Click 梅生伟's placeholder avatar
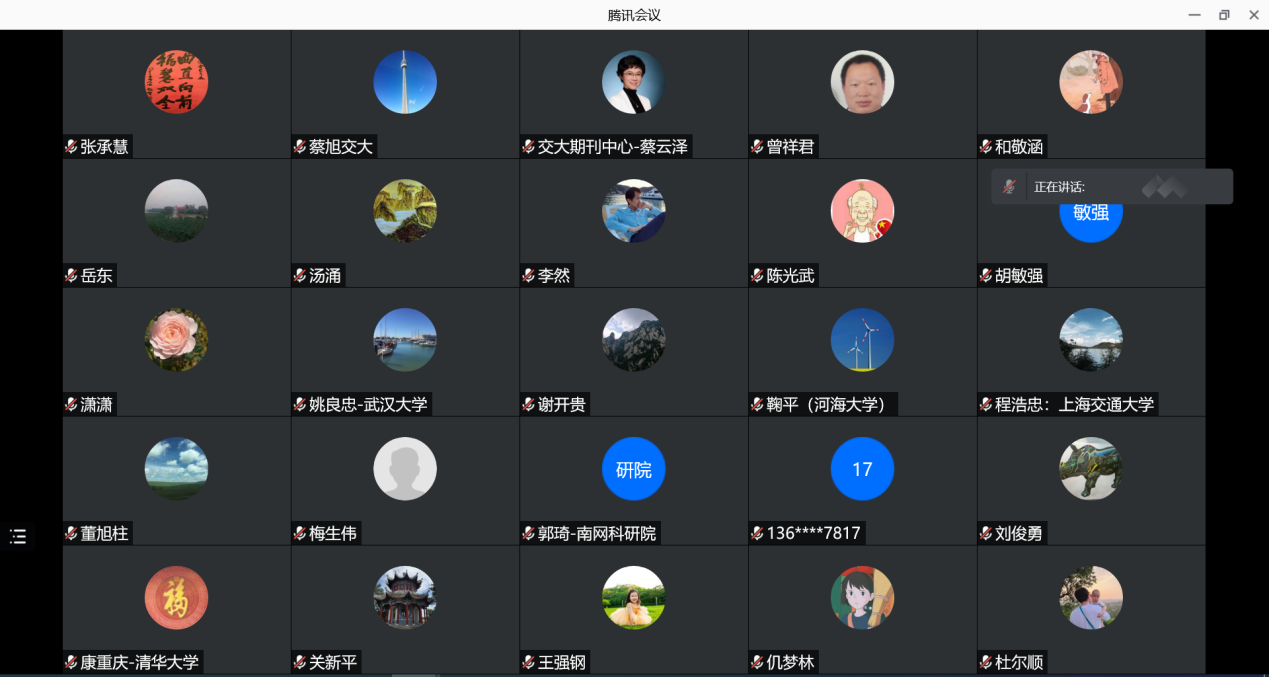Image resolution: width=1269 pixels, height=677 pixels. [404, 468]
